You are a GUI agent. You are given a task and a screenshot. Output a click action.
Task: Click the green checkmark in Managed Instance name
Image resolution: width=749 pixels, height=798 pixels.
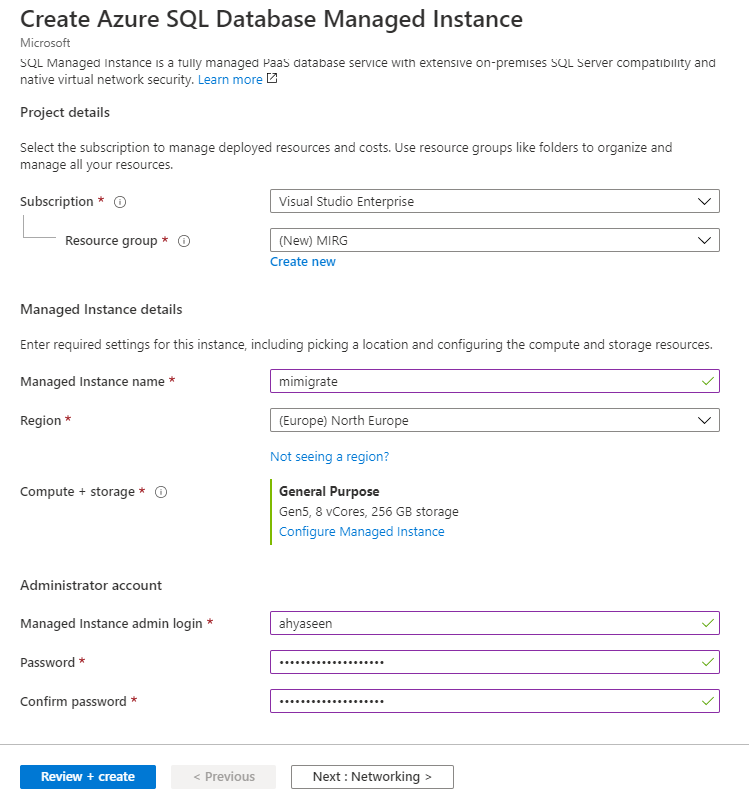coord(708,381)
